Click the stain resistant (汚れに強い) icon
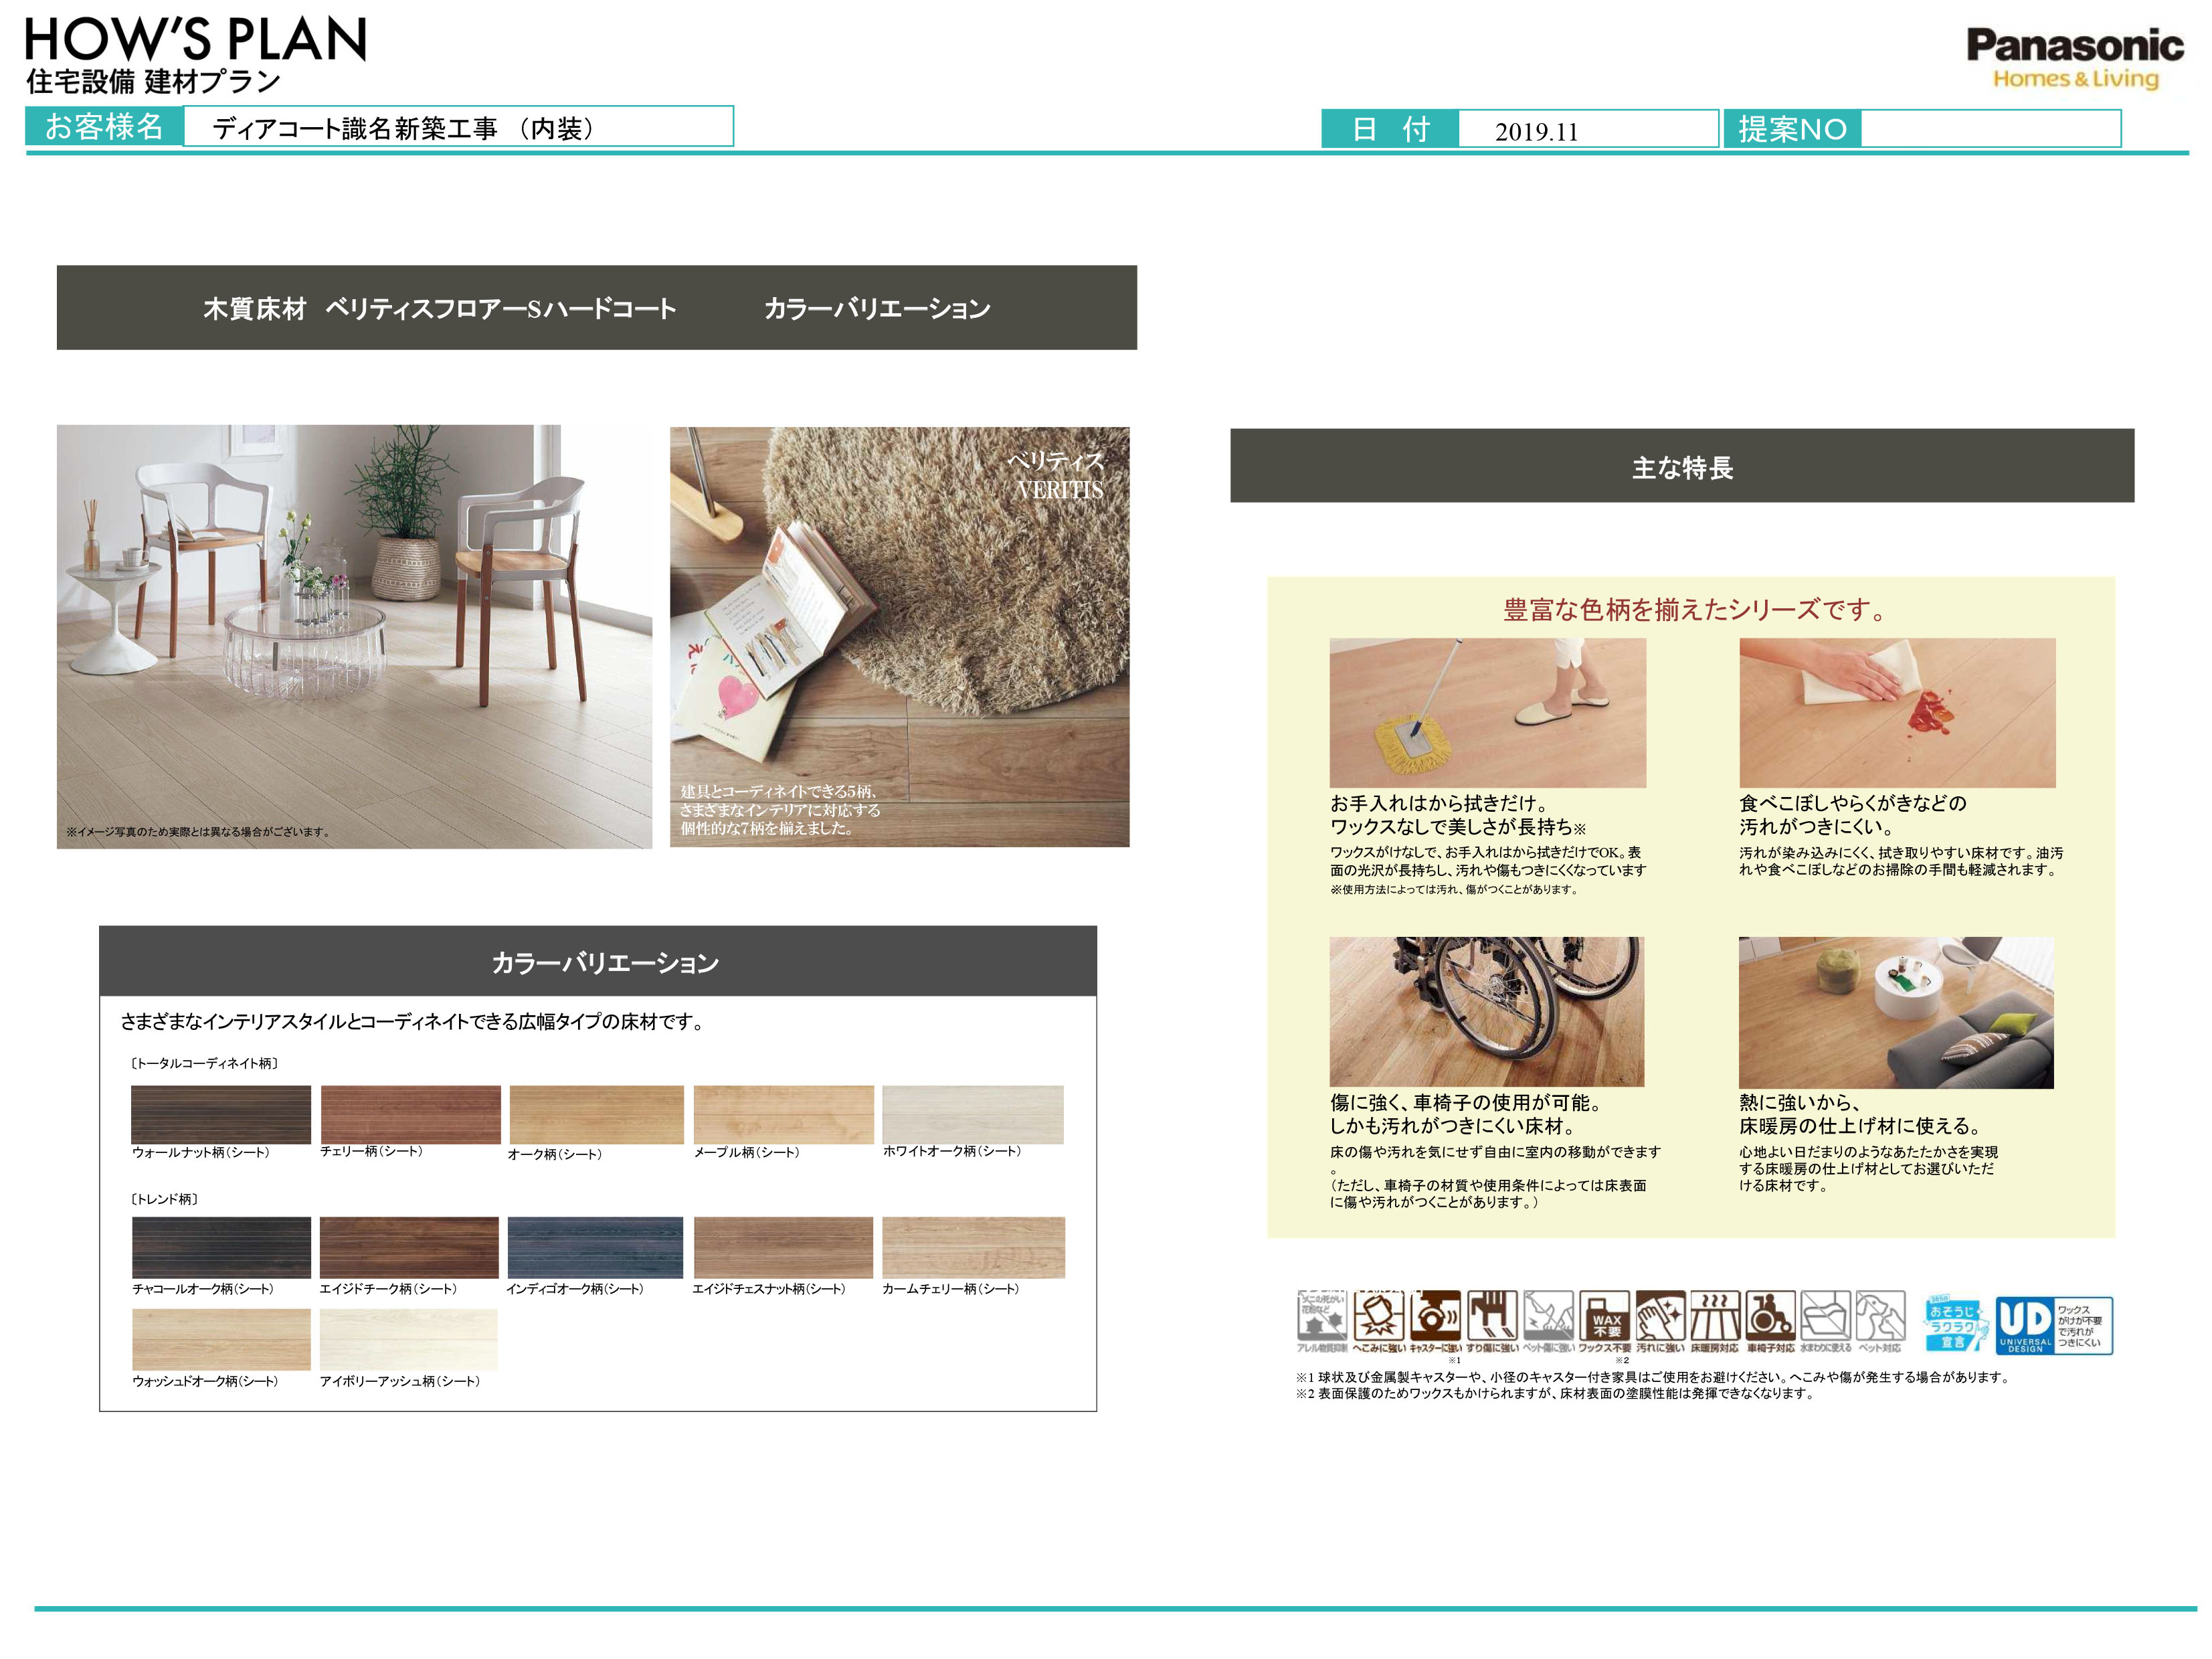The height and width of the screenshot is (1659, 2212). [1660, 1316]
